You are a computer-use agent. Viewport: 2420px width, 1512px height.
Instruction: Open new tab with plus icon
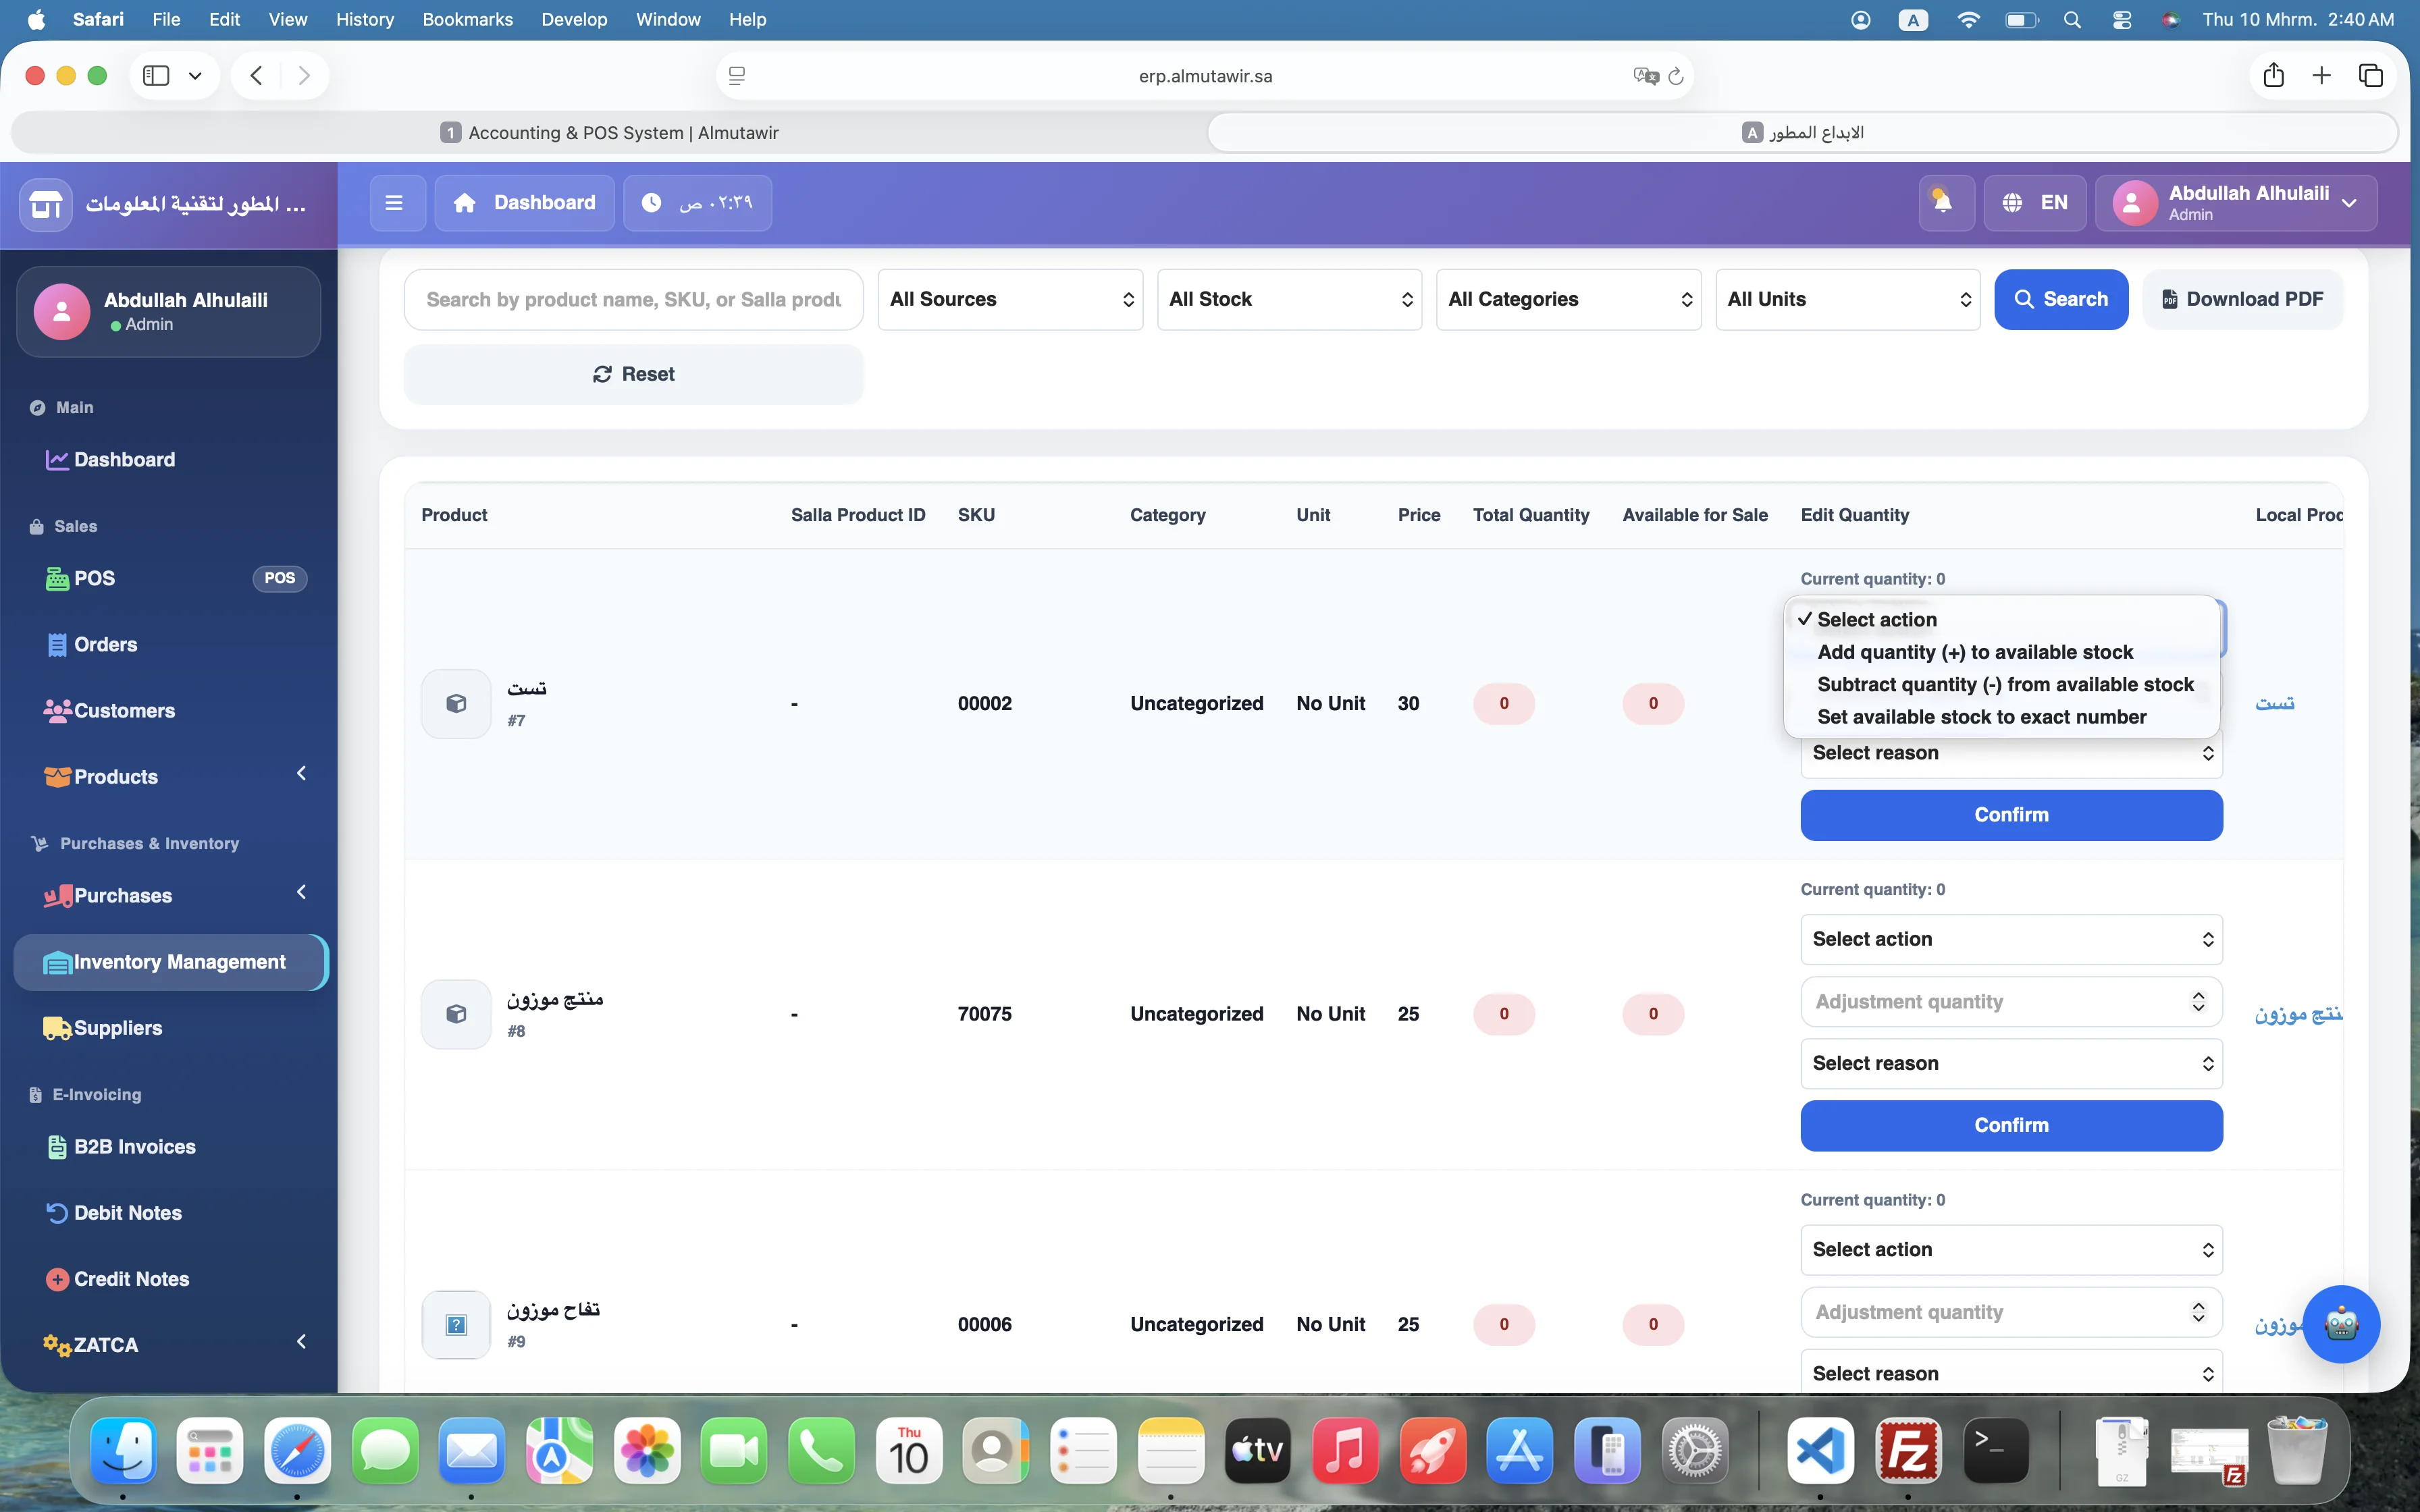tap(2322, 75)
